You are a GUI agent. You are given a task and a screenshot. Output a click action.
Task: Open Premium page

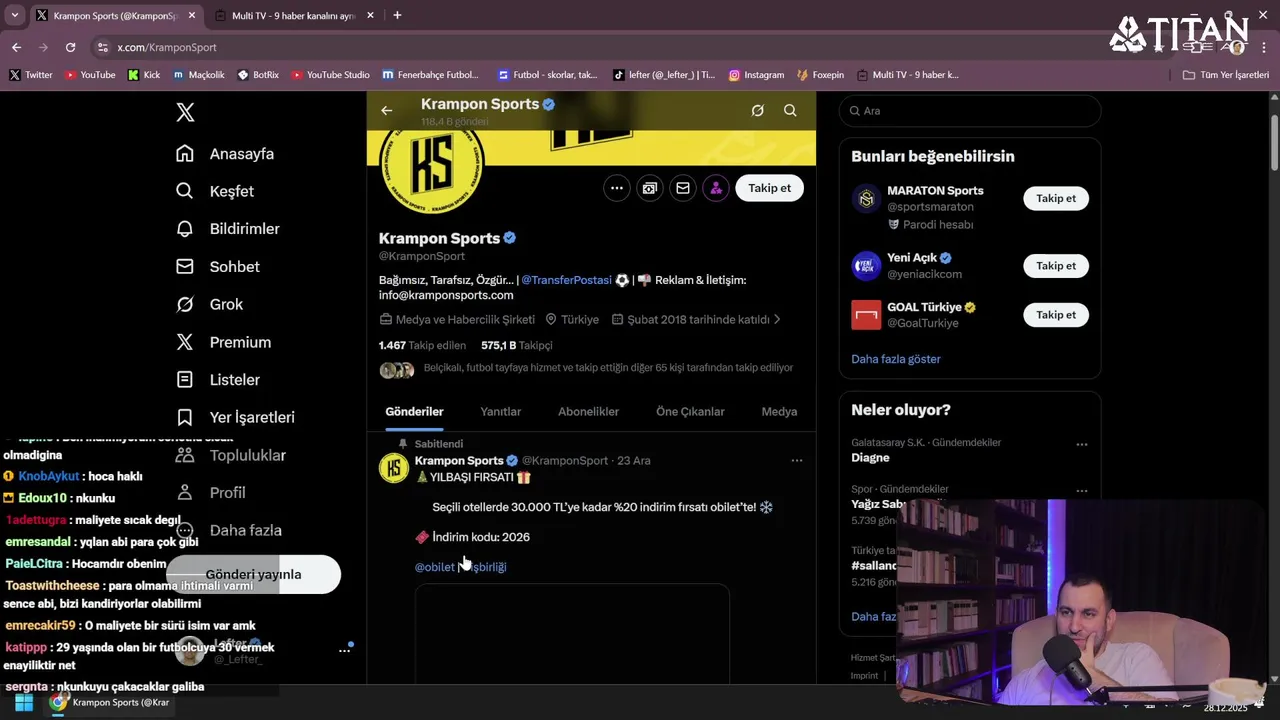click(x=224, y=342)
